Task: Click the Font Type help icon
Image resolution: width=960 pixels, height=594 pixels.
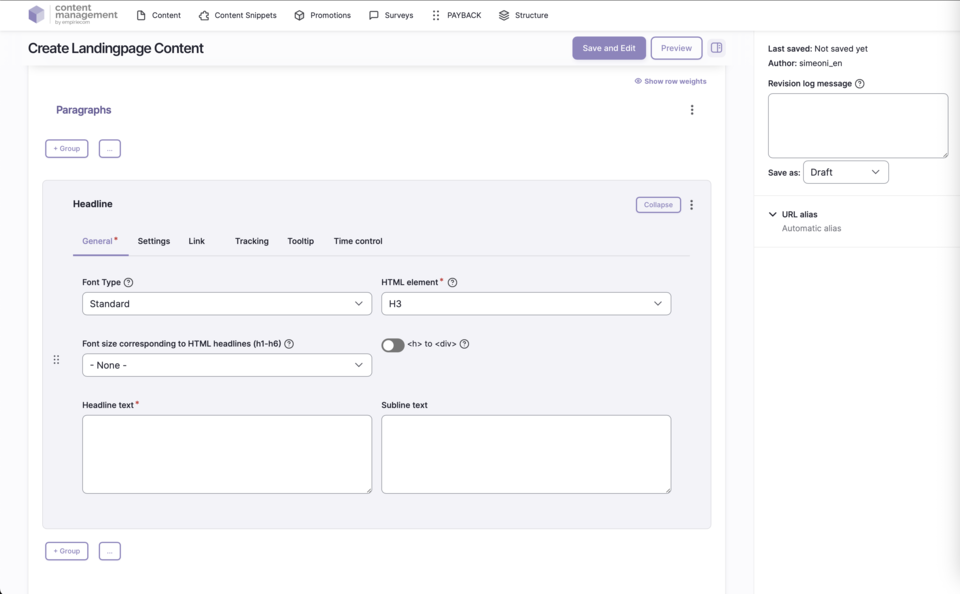Action: [x=128, y=283]
